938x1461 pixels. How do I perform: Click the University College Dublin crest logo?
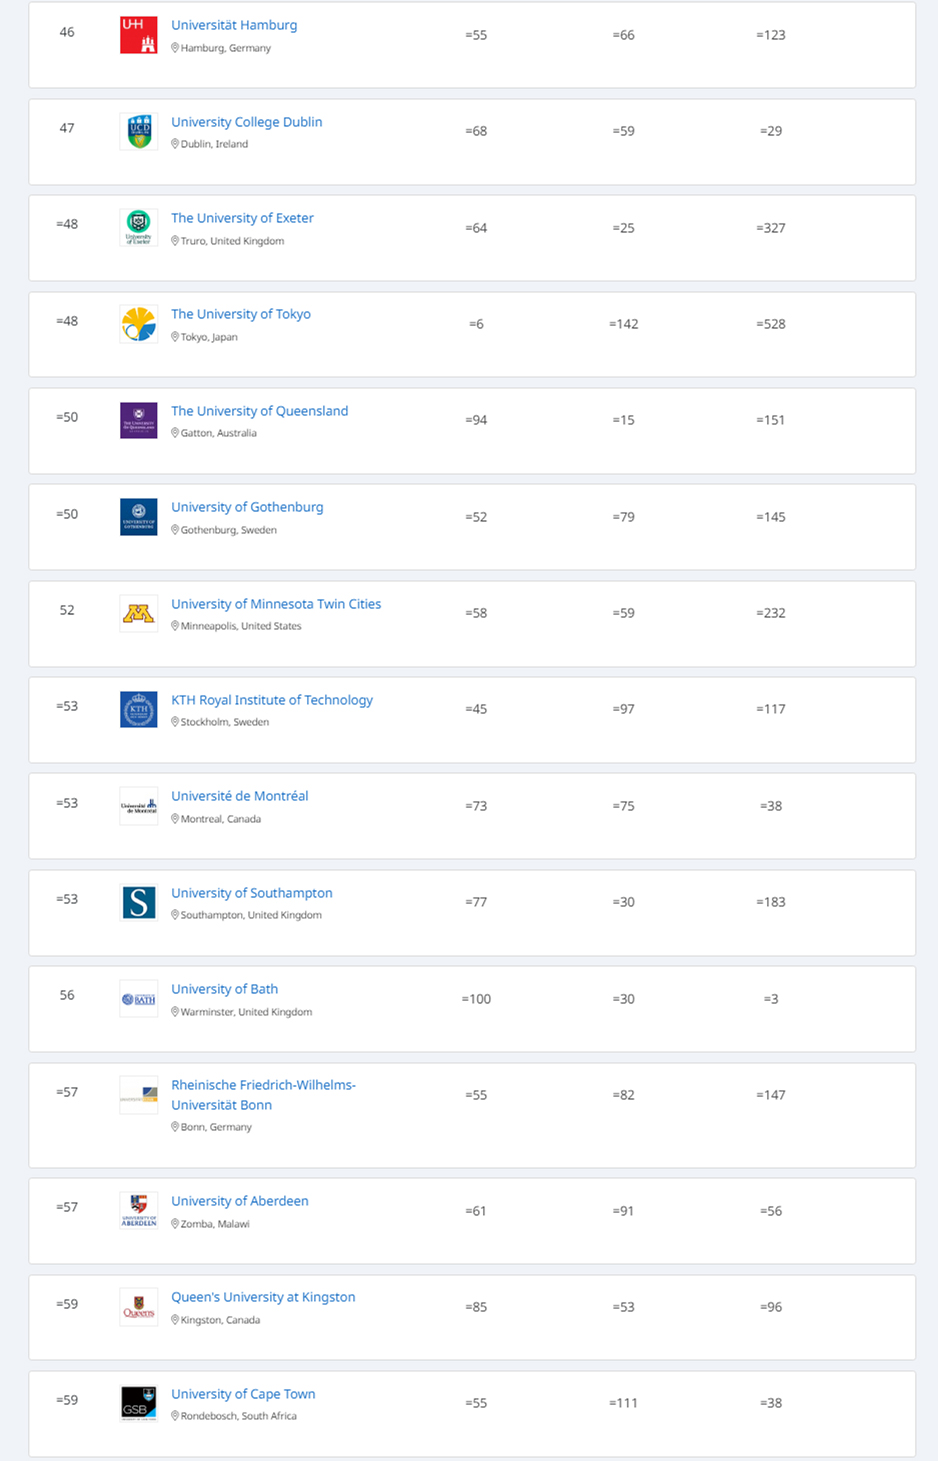coord(138,131)
